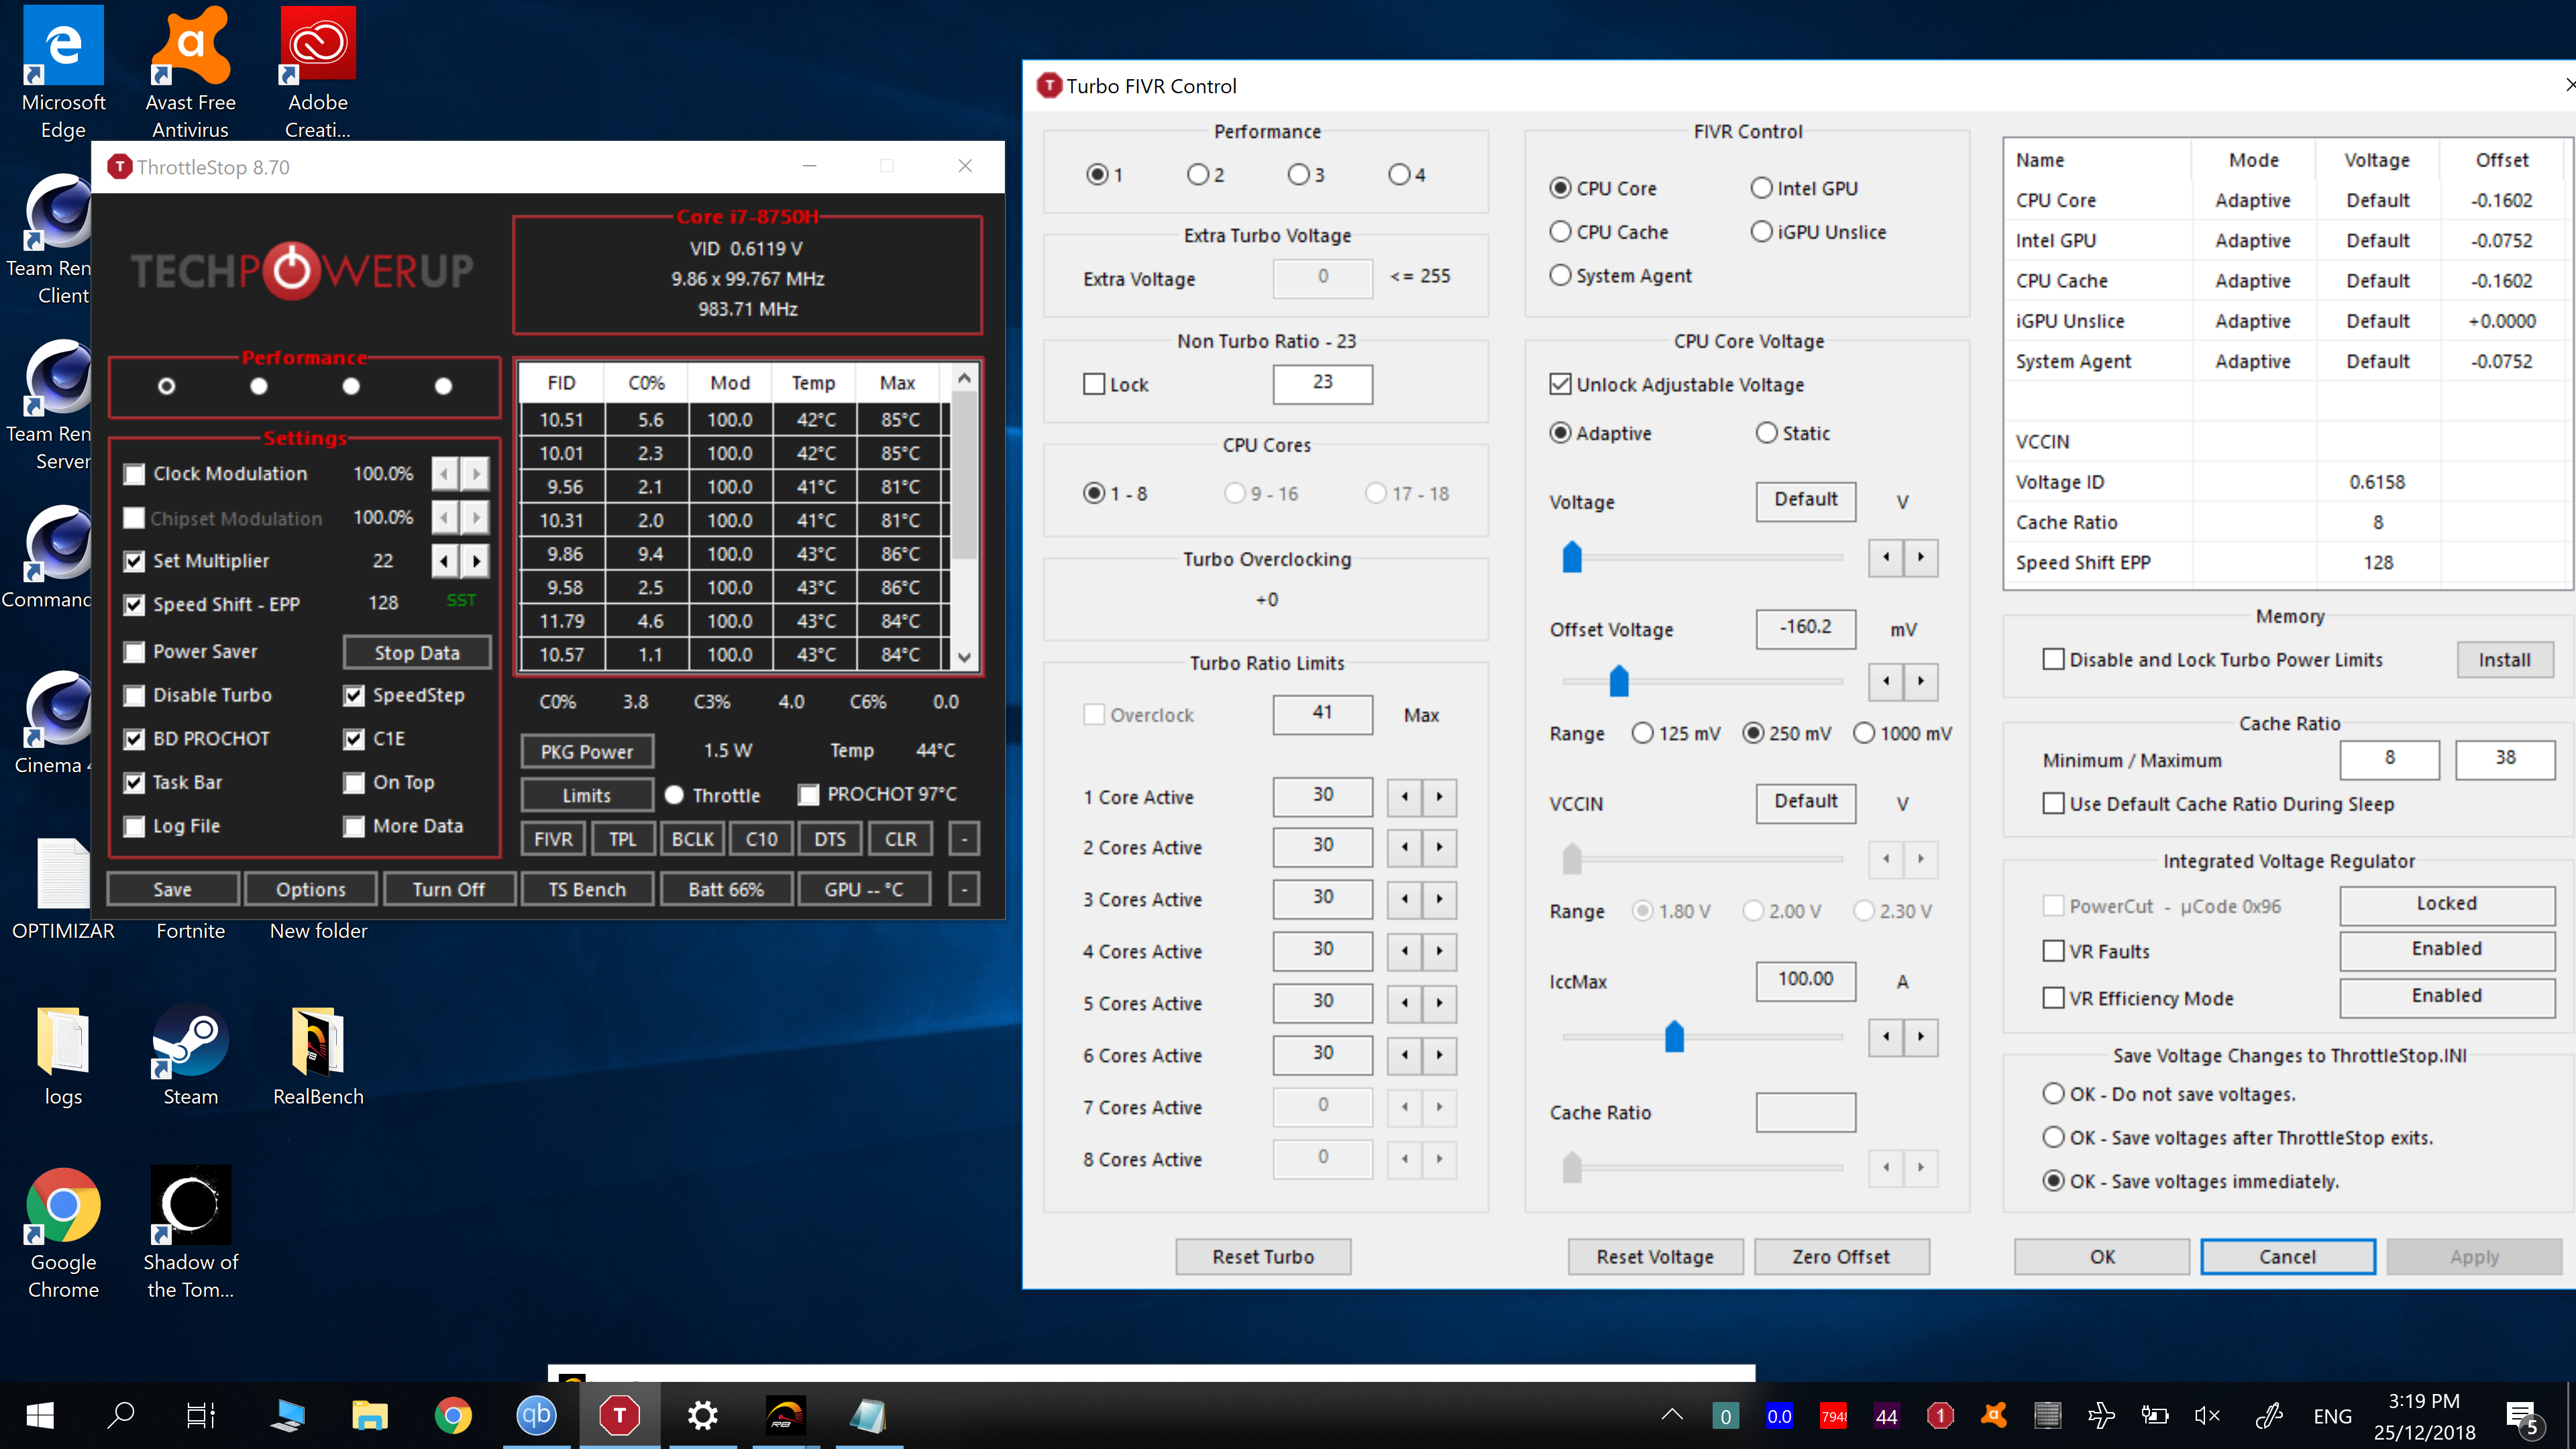2576x1449 pixels.
Task: Open Settings gear in taskbar
Action: point(703,1415)
